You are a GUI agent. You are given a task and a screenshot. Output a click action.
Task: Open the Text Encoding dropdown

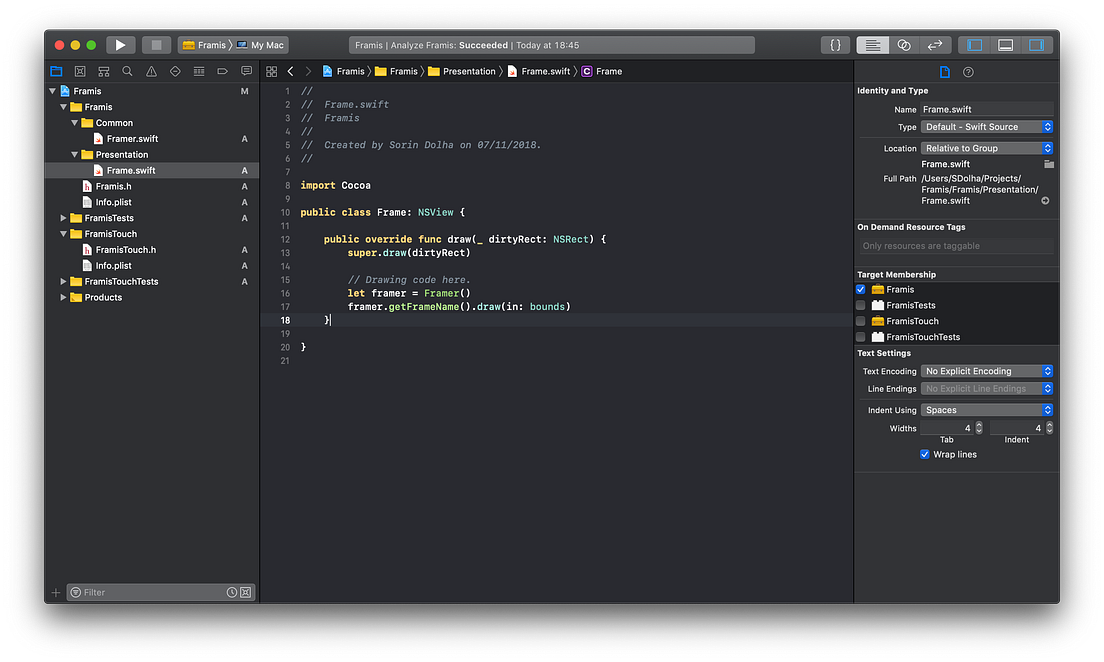click(x=986, y=371)
